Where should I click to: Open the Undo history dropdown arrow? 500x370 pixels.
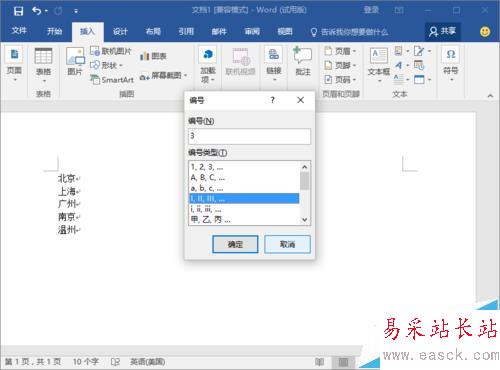tap(46, 11)
